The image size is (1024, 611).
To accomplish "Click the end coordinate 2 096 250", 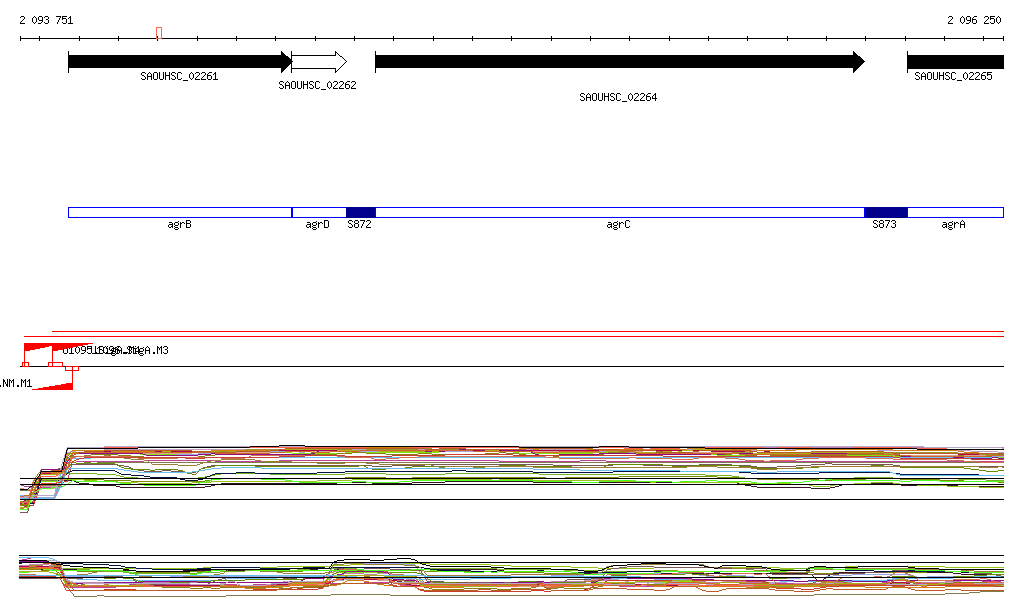I will click(x=974, y=20).
